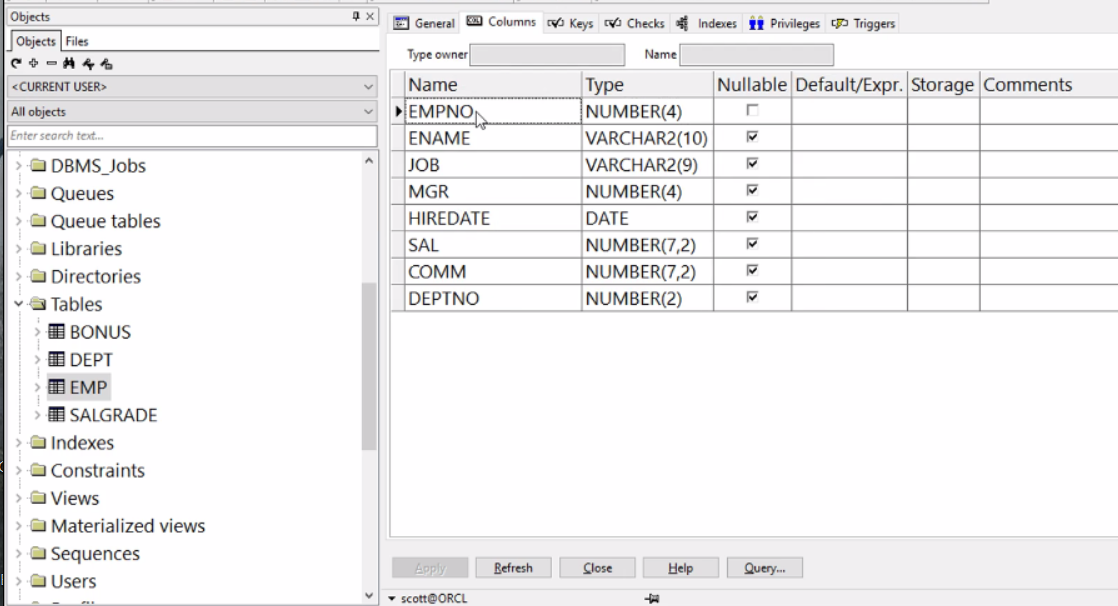
Task: Uncheck Nullable for the COMM column
Action: (x=752, y=271)
